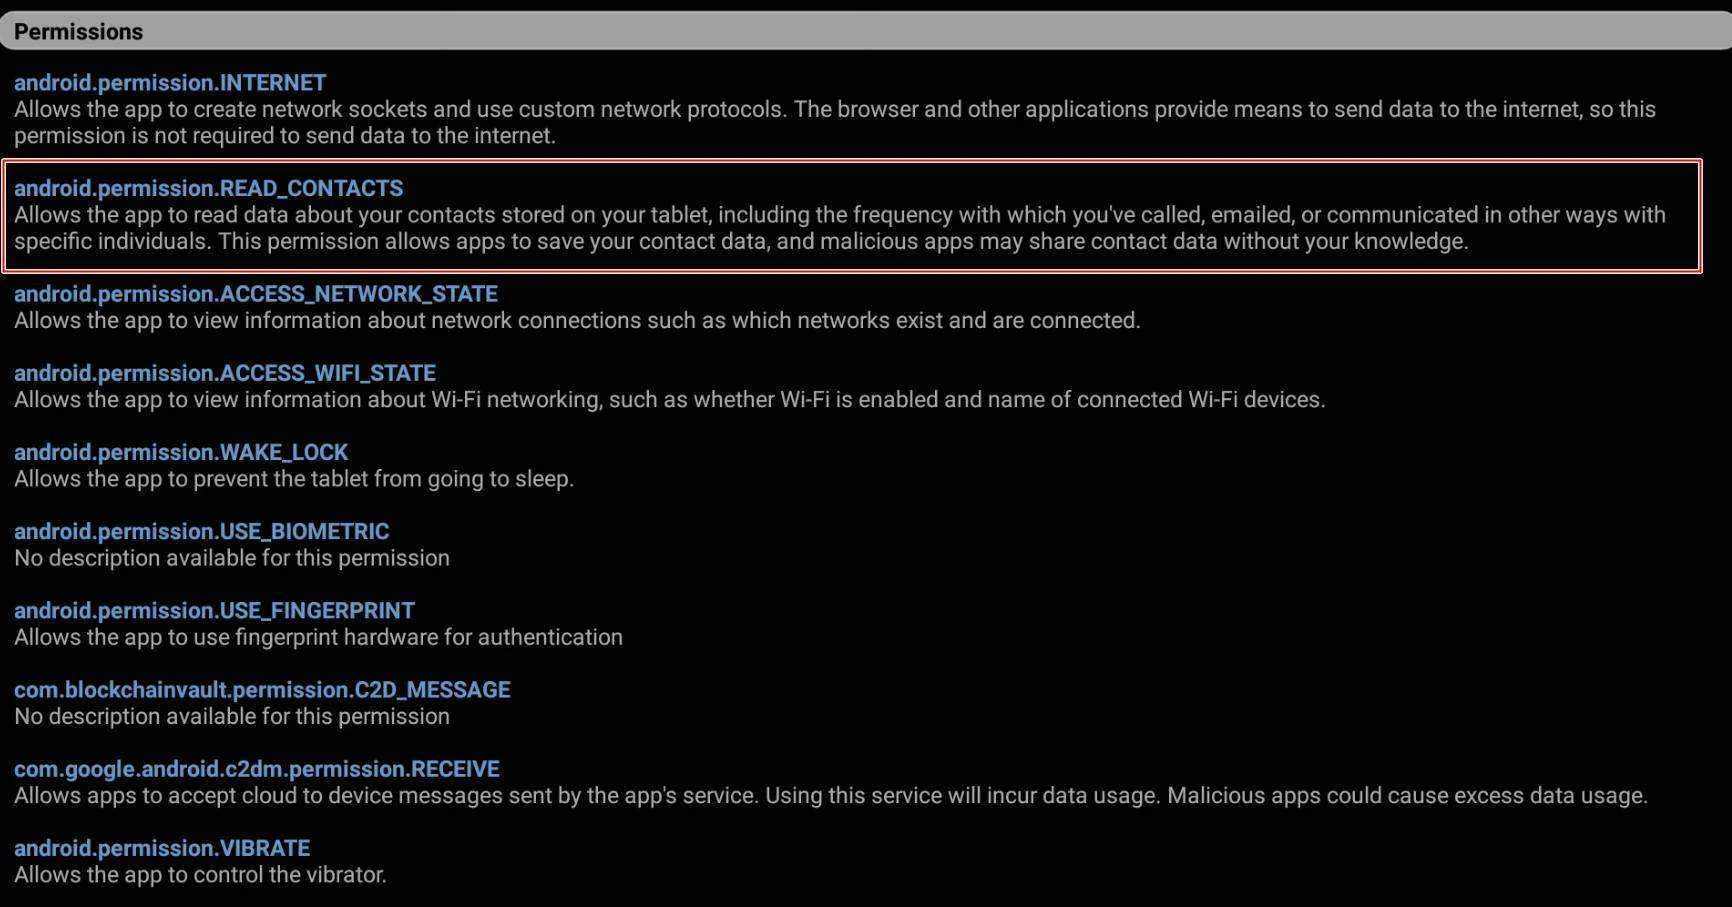Viewport: 1732px width, 907px height.
Task: Open the android.permission.INTERNET permission link
Action: pyautogui.click(x=170, y=82)
